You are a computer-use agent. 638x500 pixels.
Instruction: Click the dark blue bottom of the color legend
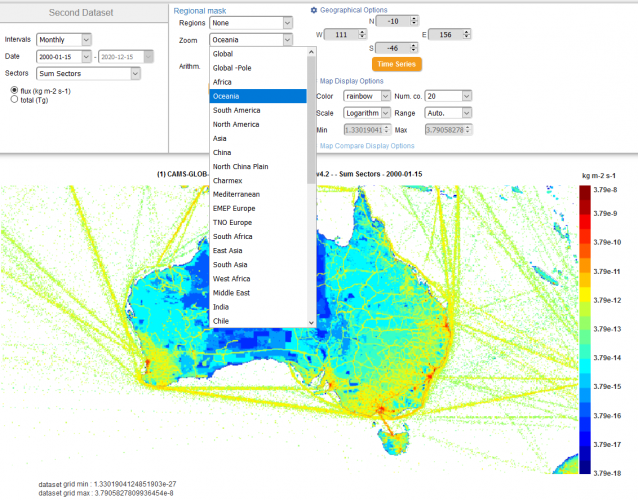[x=585, y=467]
